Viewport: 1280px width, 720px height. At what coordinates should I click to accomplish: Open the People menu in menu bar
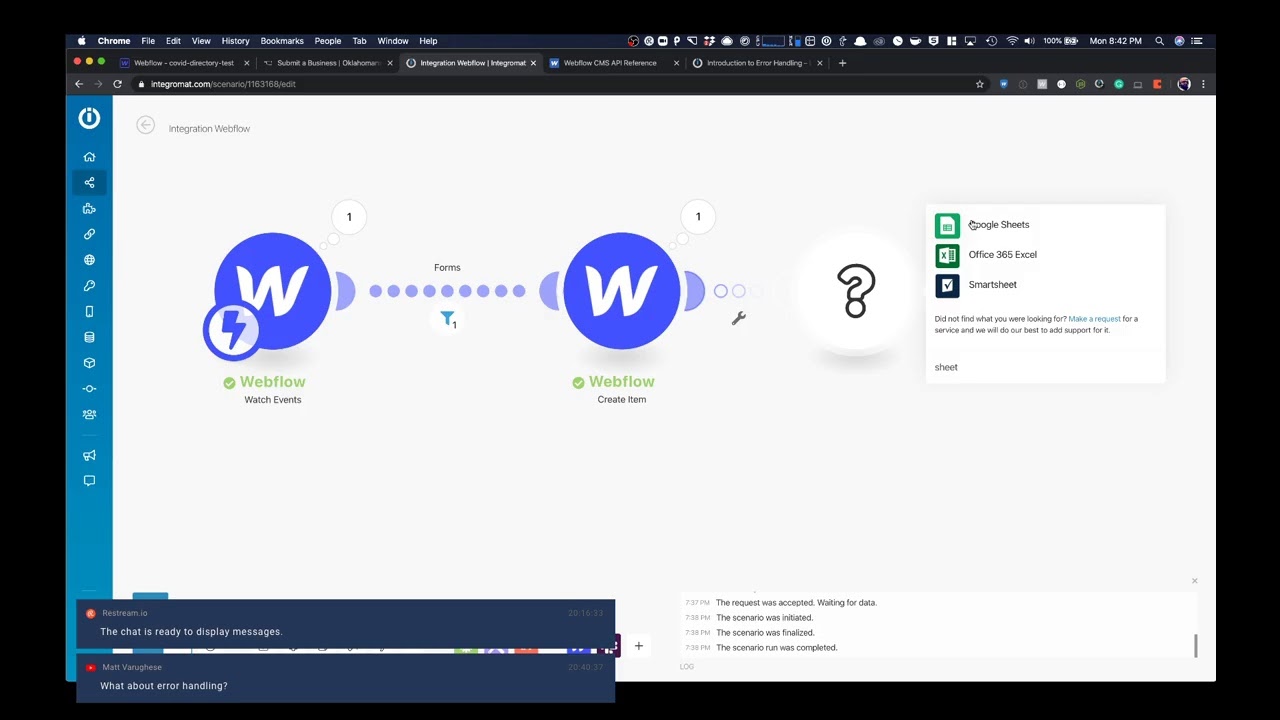[328, 41]
